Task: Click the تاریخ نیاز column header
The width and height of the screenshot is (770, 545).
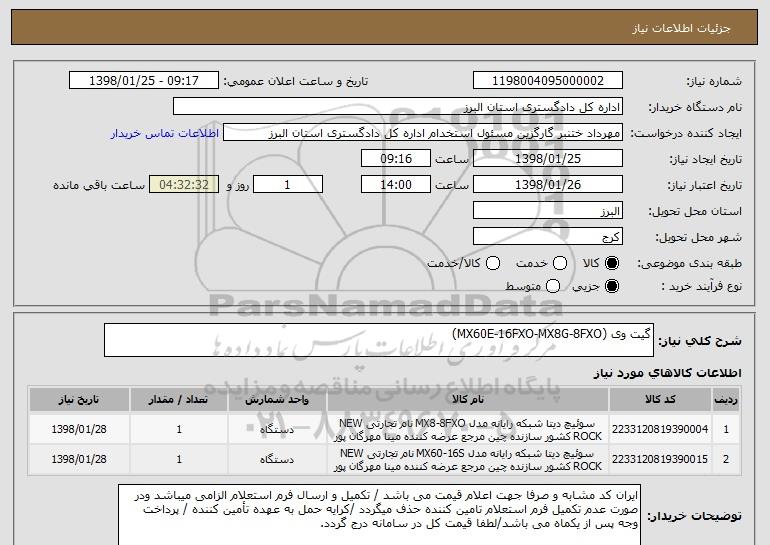Action: coord(79,400)
